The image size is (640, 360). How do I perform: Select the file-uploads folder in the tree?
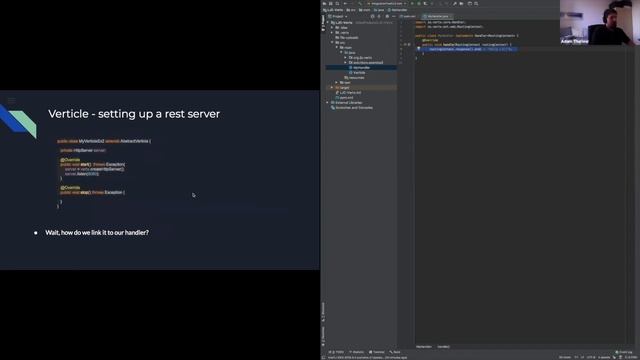[x=347, y=38]
